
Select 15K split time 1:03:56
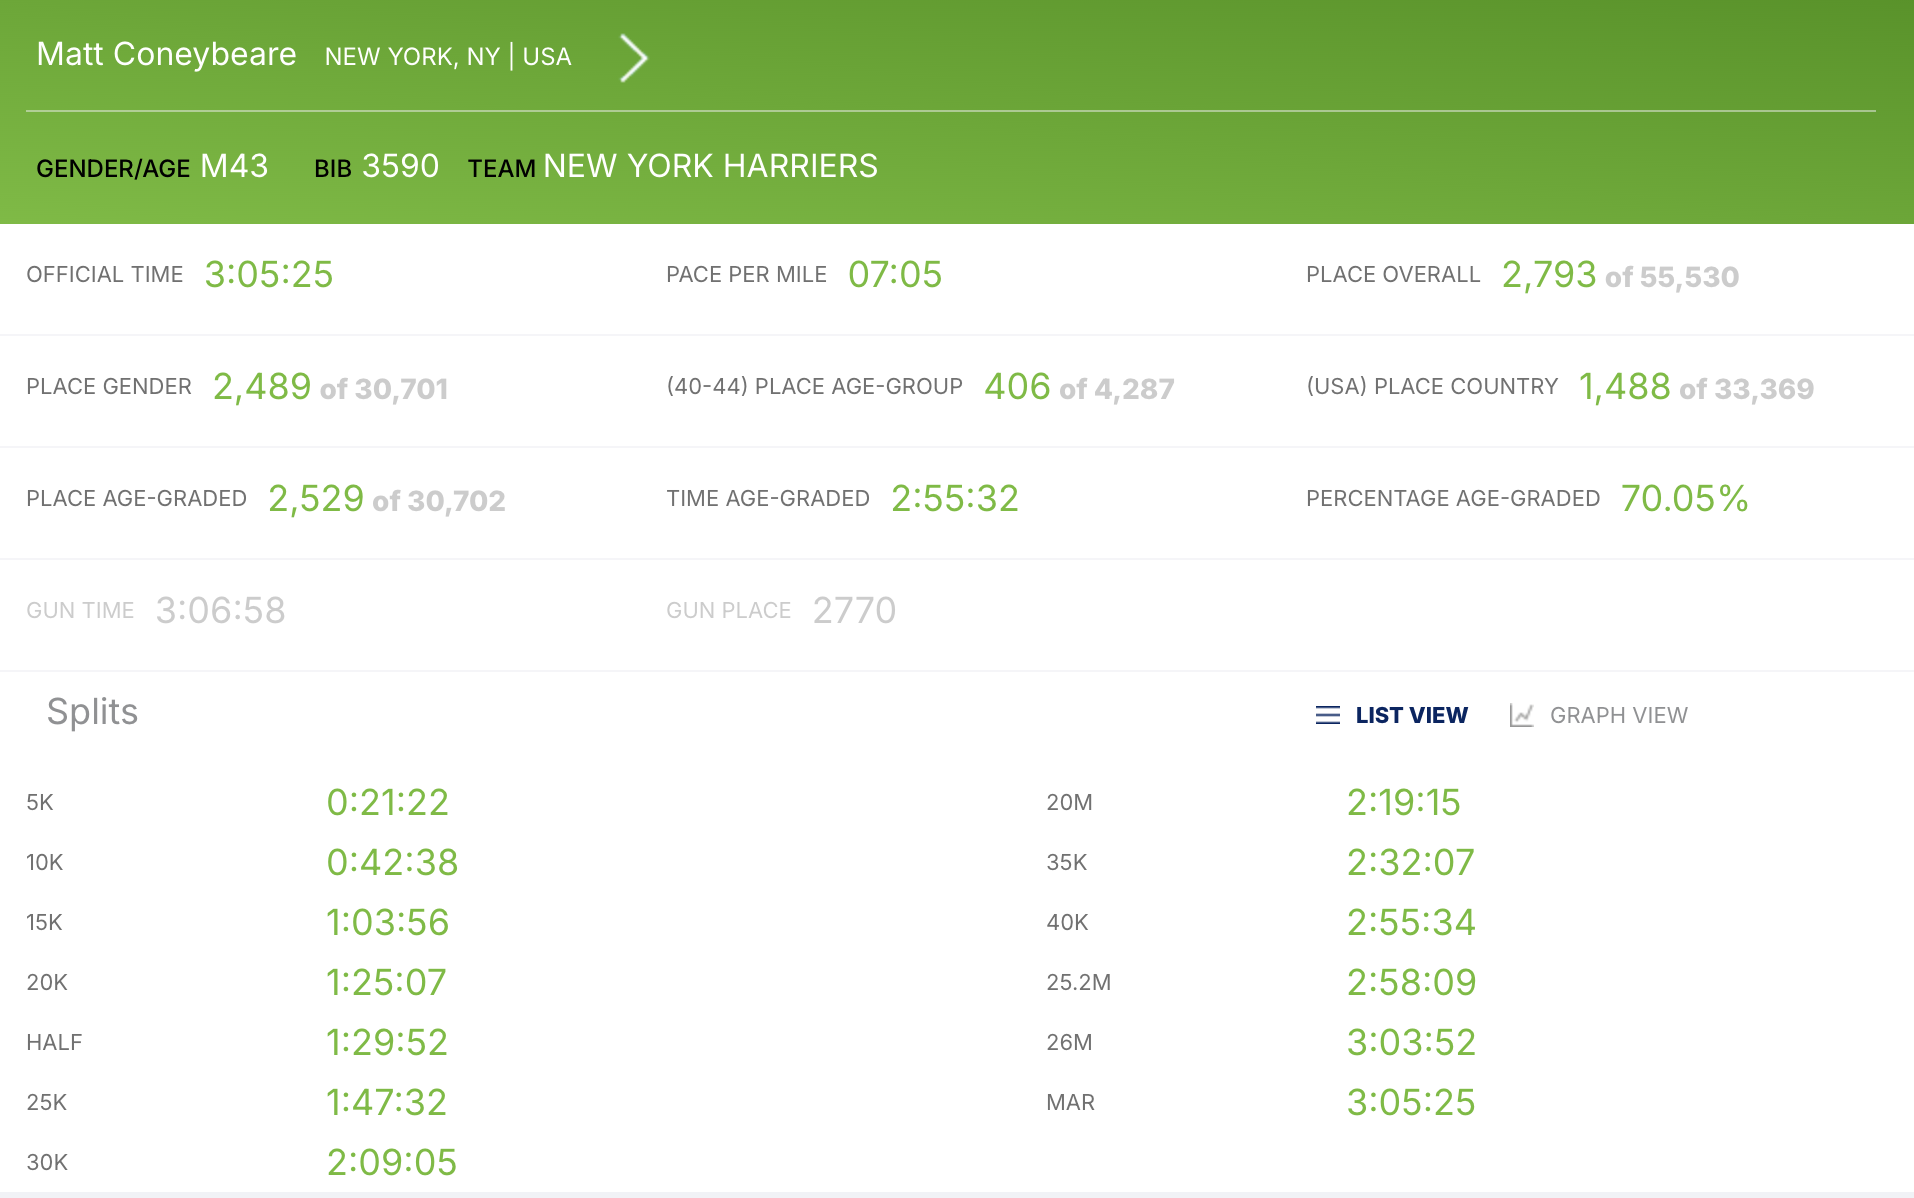[388, 922]
